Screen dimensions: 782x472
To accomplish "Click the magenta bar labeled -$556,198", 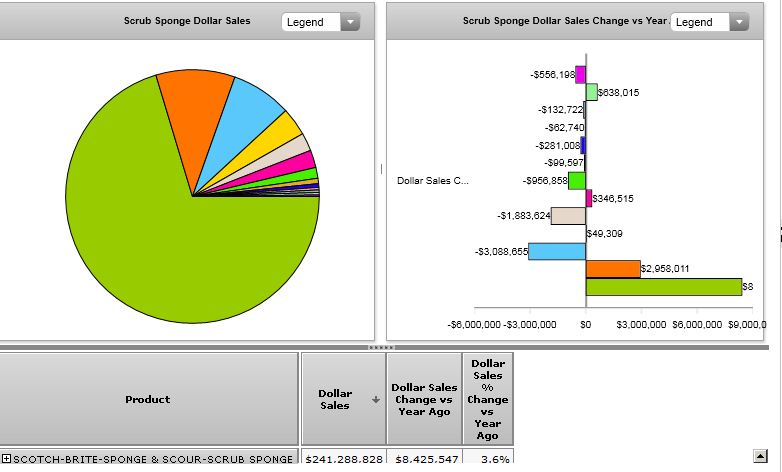I will click(580, 75).
